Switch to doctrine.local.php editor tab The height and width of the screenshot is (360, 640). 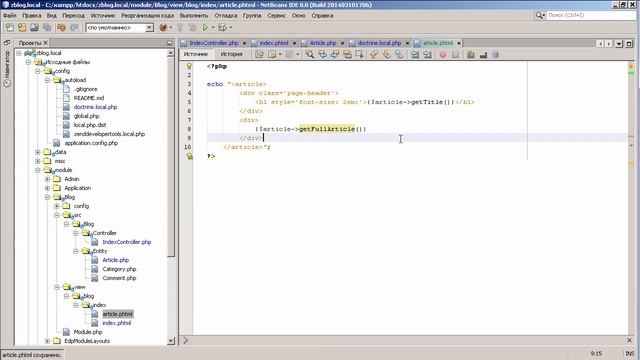(379, 43)
